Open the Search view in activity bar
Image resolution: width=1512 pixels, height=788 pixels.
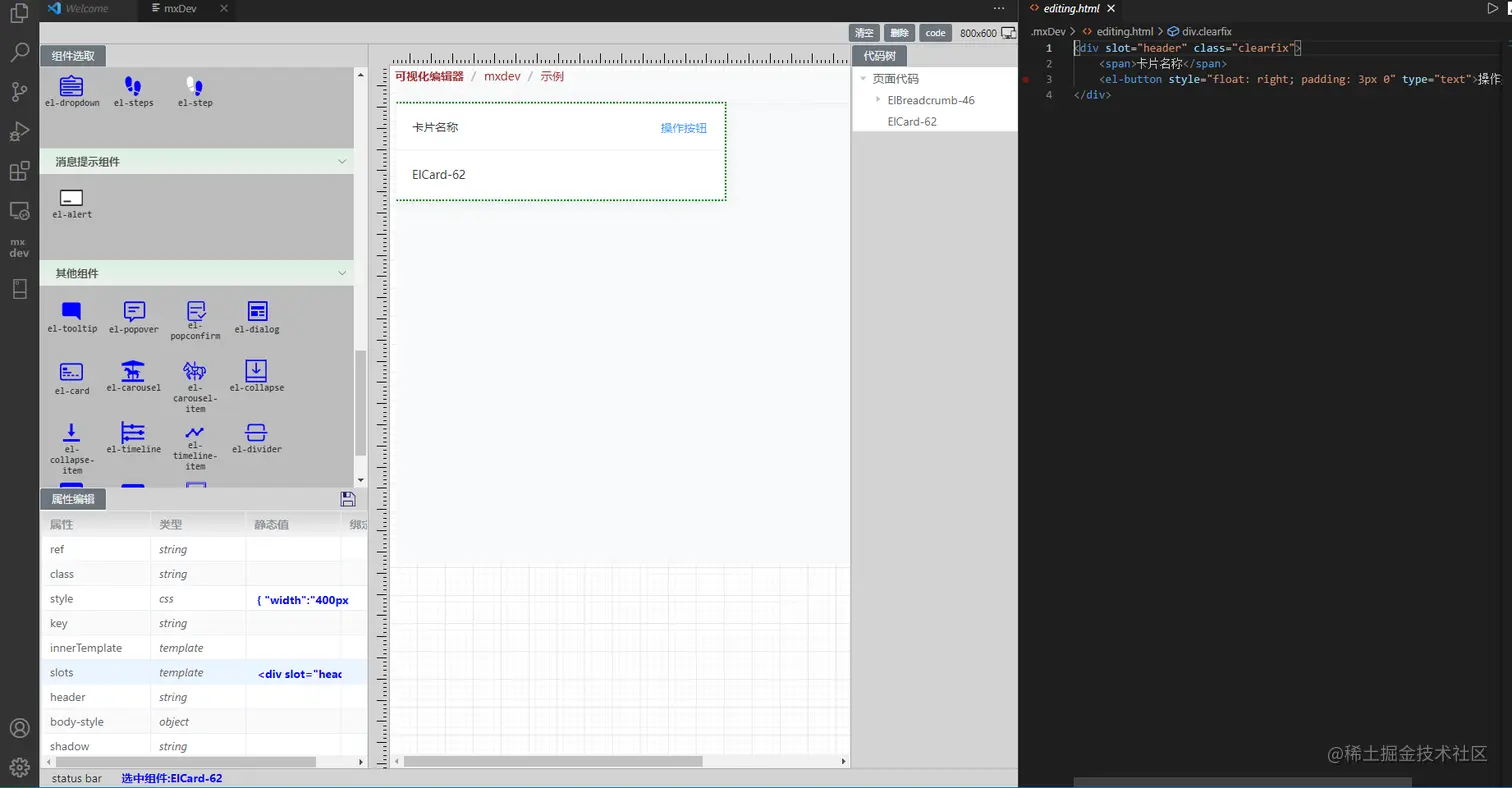pyautogui.click(x=19, y=53)
